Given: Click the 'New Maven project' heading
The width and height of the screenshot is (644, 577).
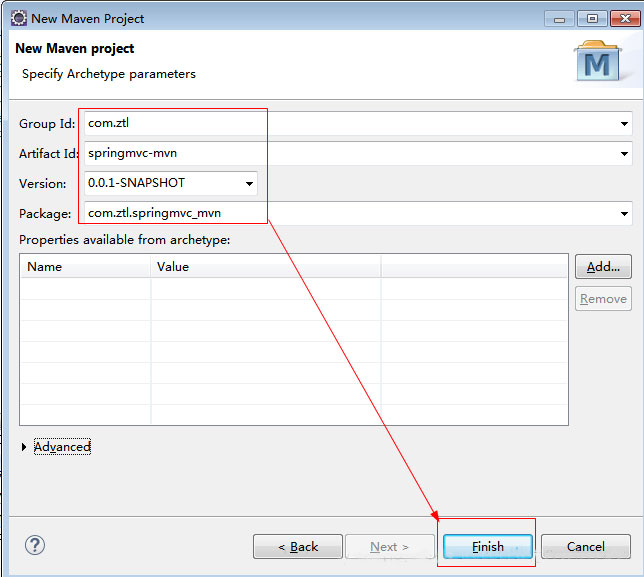Looking at the screenshot, I should 75,48.
